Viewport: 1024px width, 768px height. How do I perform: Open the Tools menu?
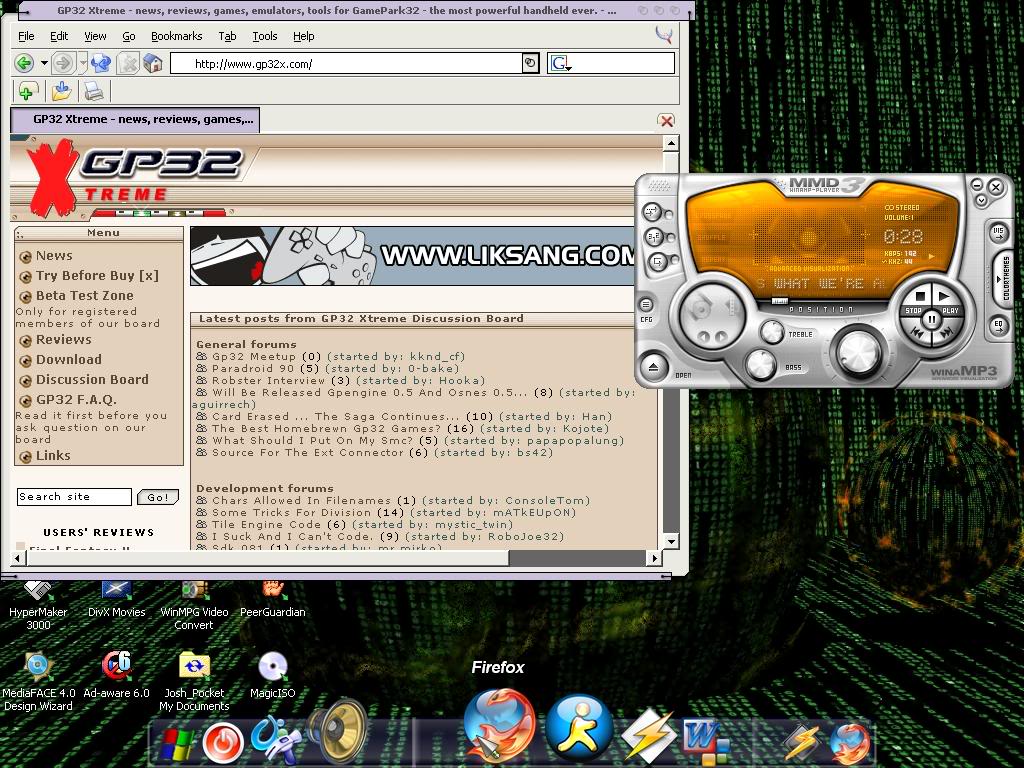coord(265,36)
